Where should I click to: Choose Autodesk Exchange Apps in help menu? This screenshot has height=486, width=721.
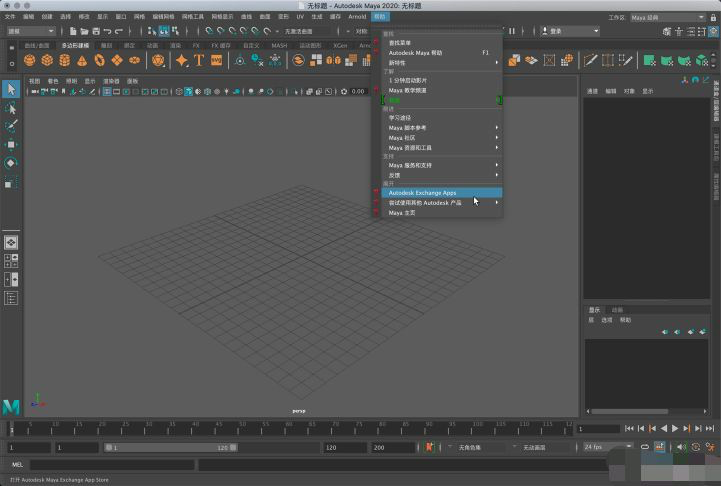point(441,193)
